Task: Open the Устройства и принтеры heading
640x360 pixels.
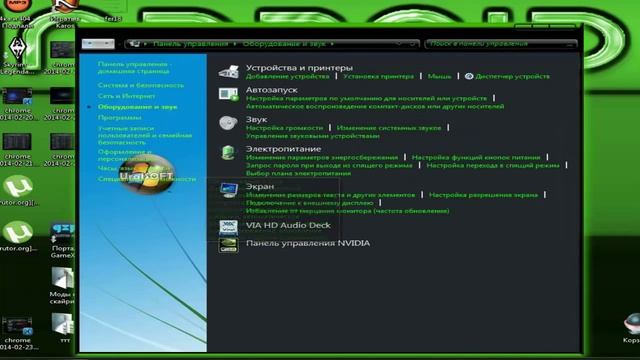Action: click(x=299, y=68)
